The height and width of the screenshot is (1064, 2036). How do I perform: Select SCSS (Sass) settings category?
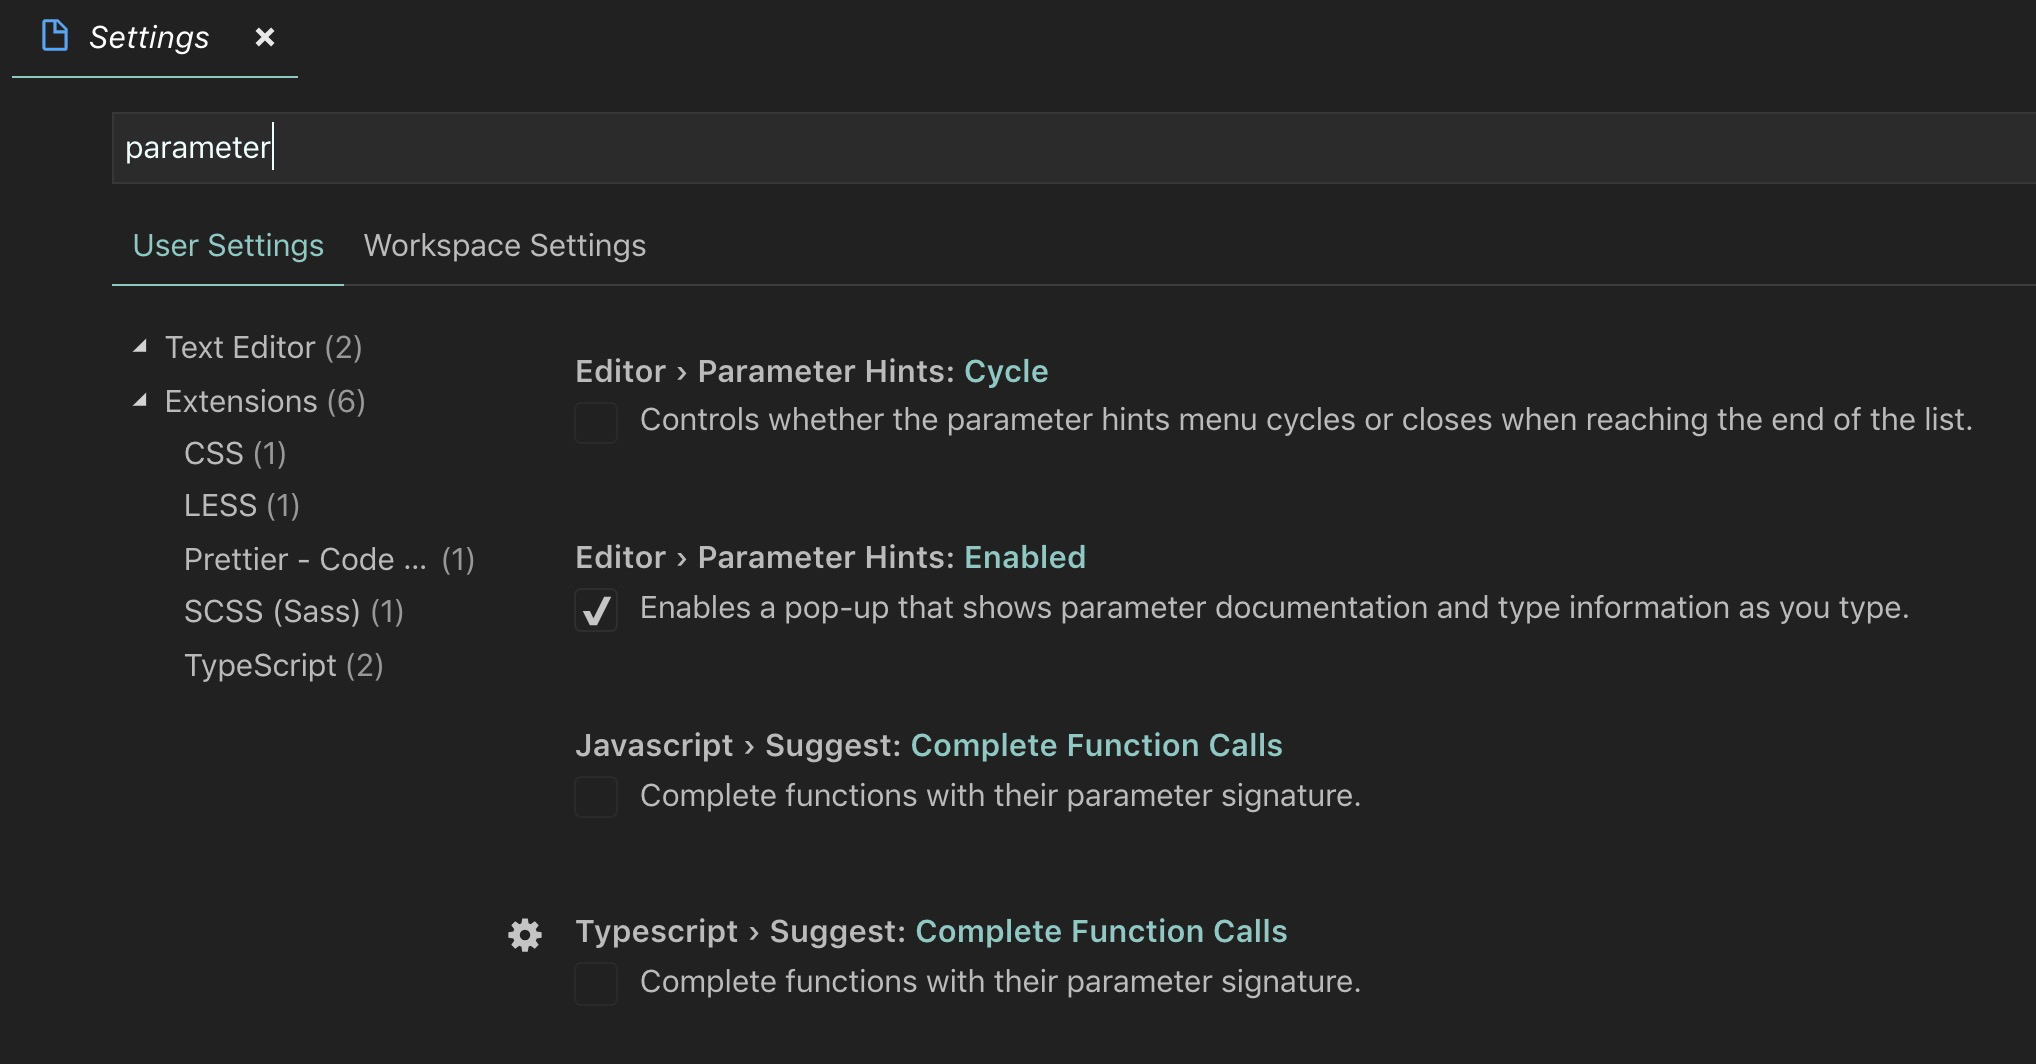293,611
